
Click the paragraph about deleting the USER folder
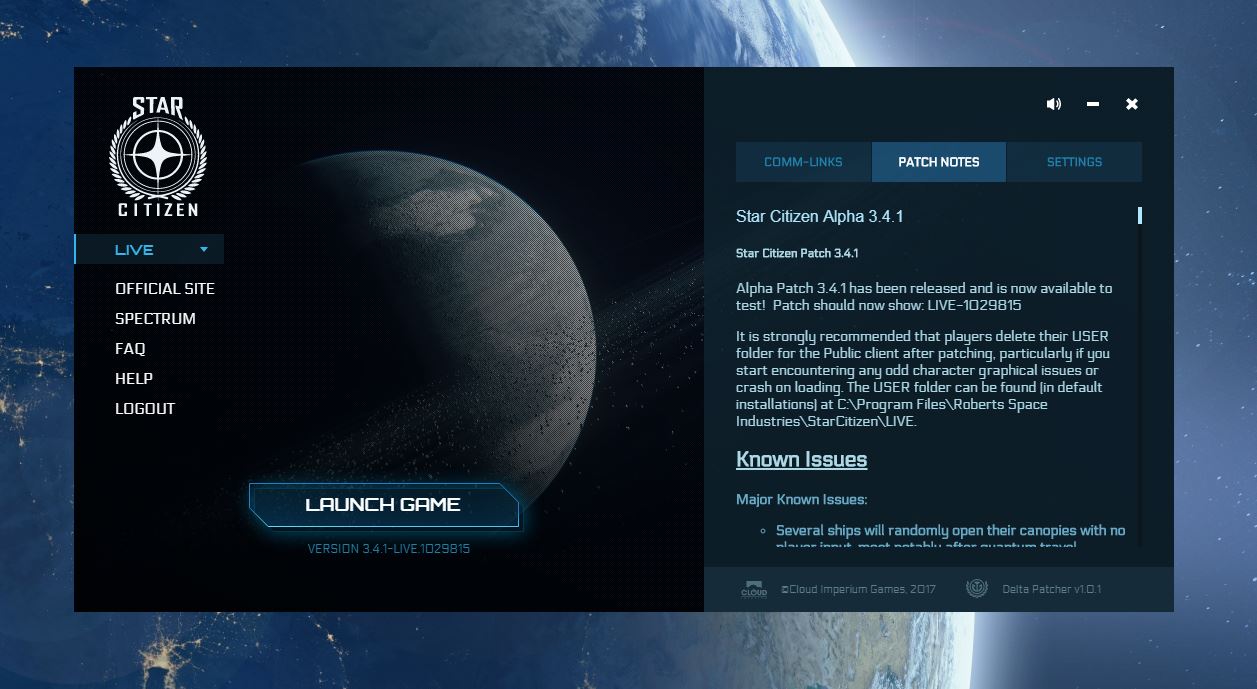[x=923, y=378]
